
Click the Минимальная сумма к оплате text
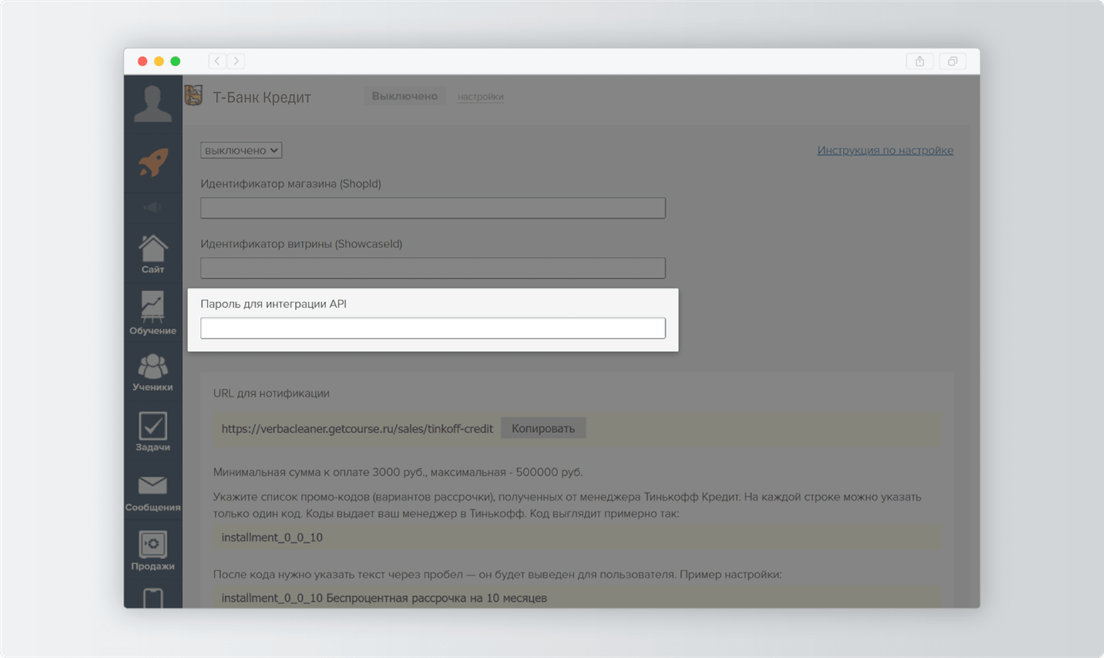[x=398, y=472]
